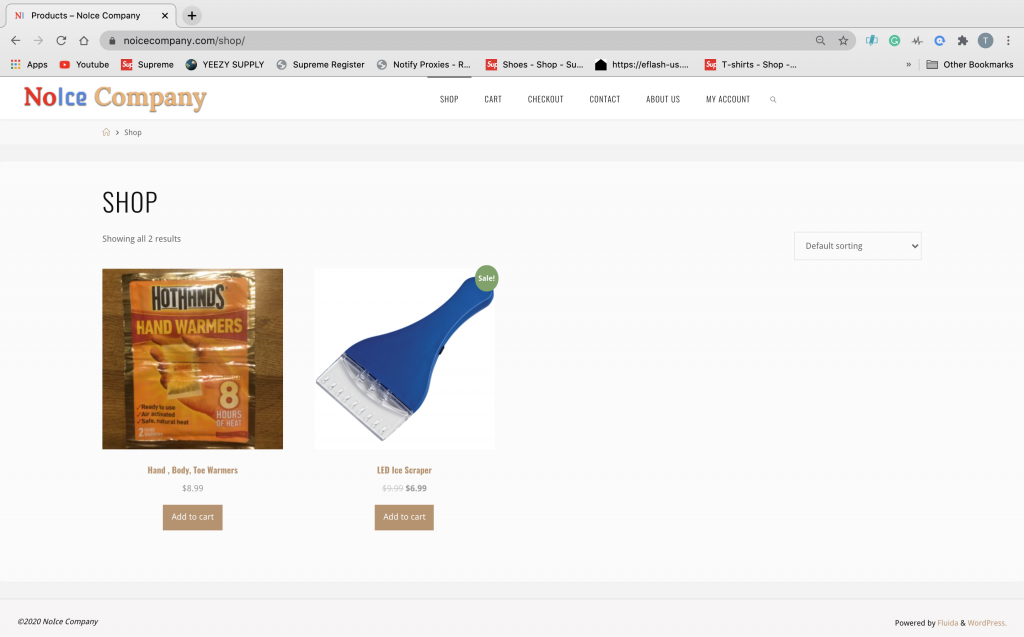Screen dimensions: 1024x637
Task: Bookmark this page with star icon
Action: click(843, 41)
